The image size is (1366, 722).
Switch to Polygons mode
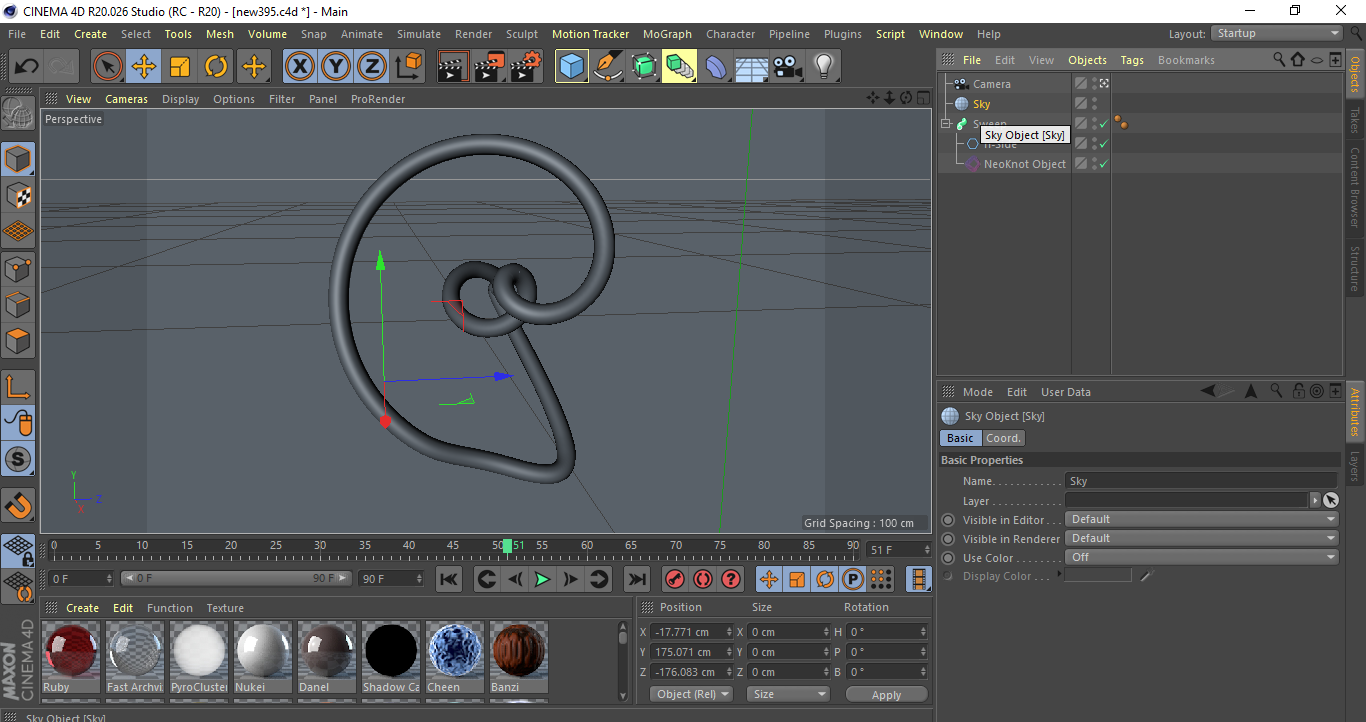pyautogui.click(x=18, y=341)
